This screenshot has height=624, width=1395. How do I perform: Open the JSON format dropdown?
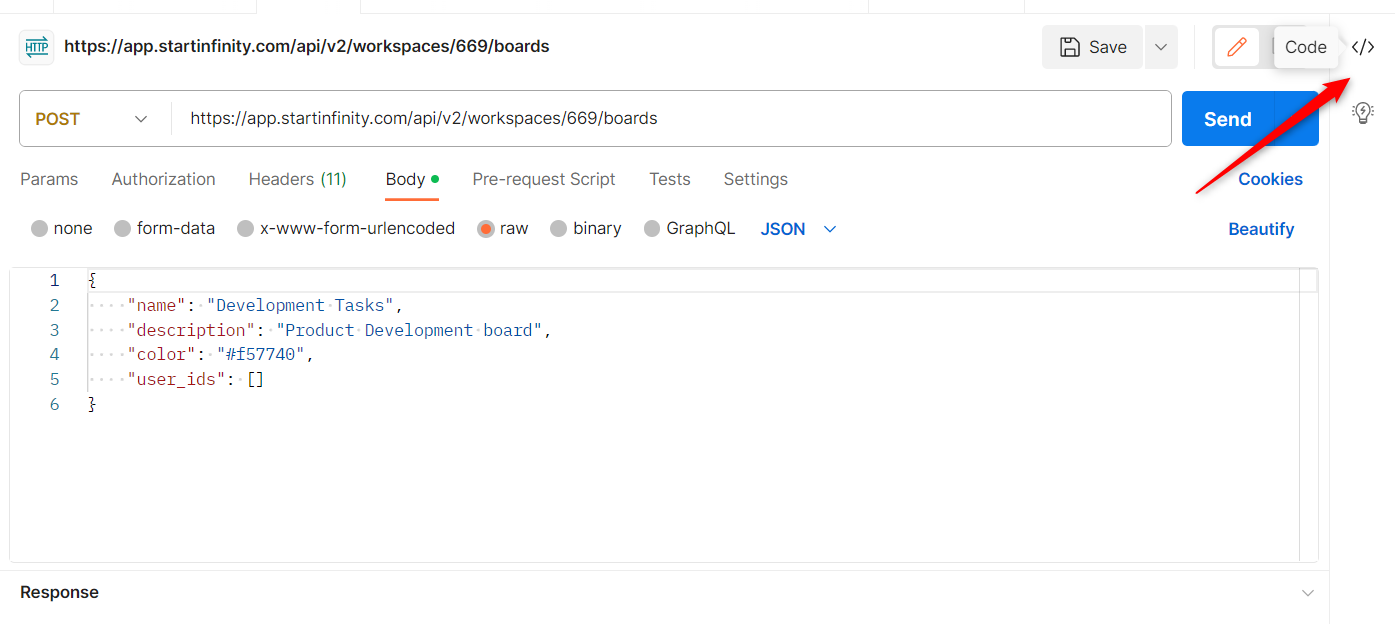tap(798, 229)
